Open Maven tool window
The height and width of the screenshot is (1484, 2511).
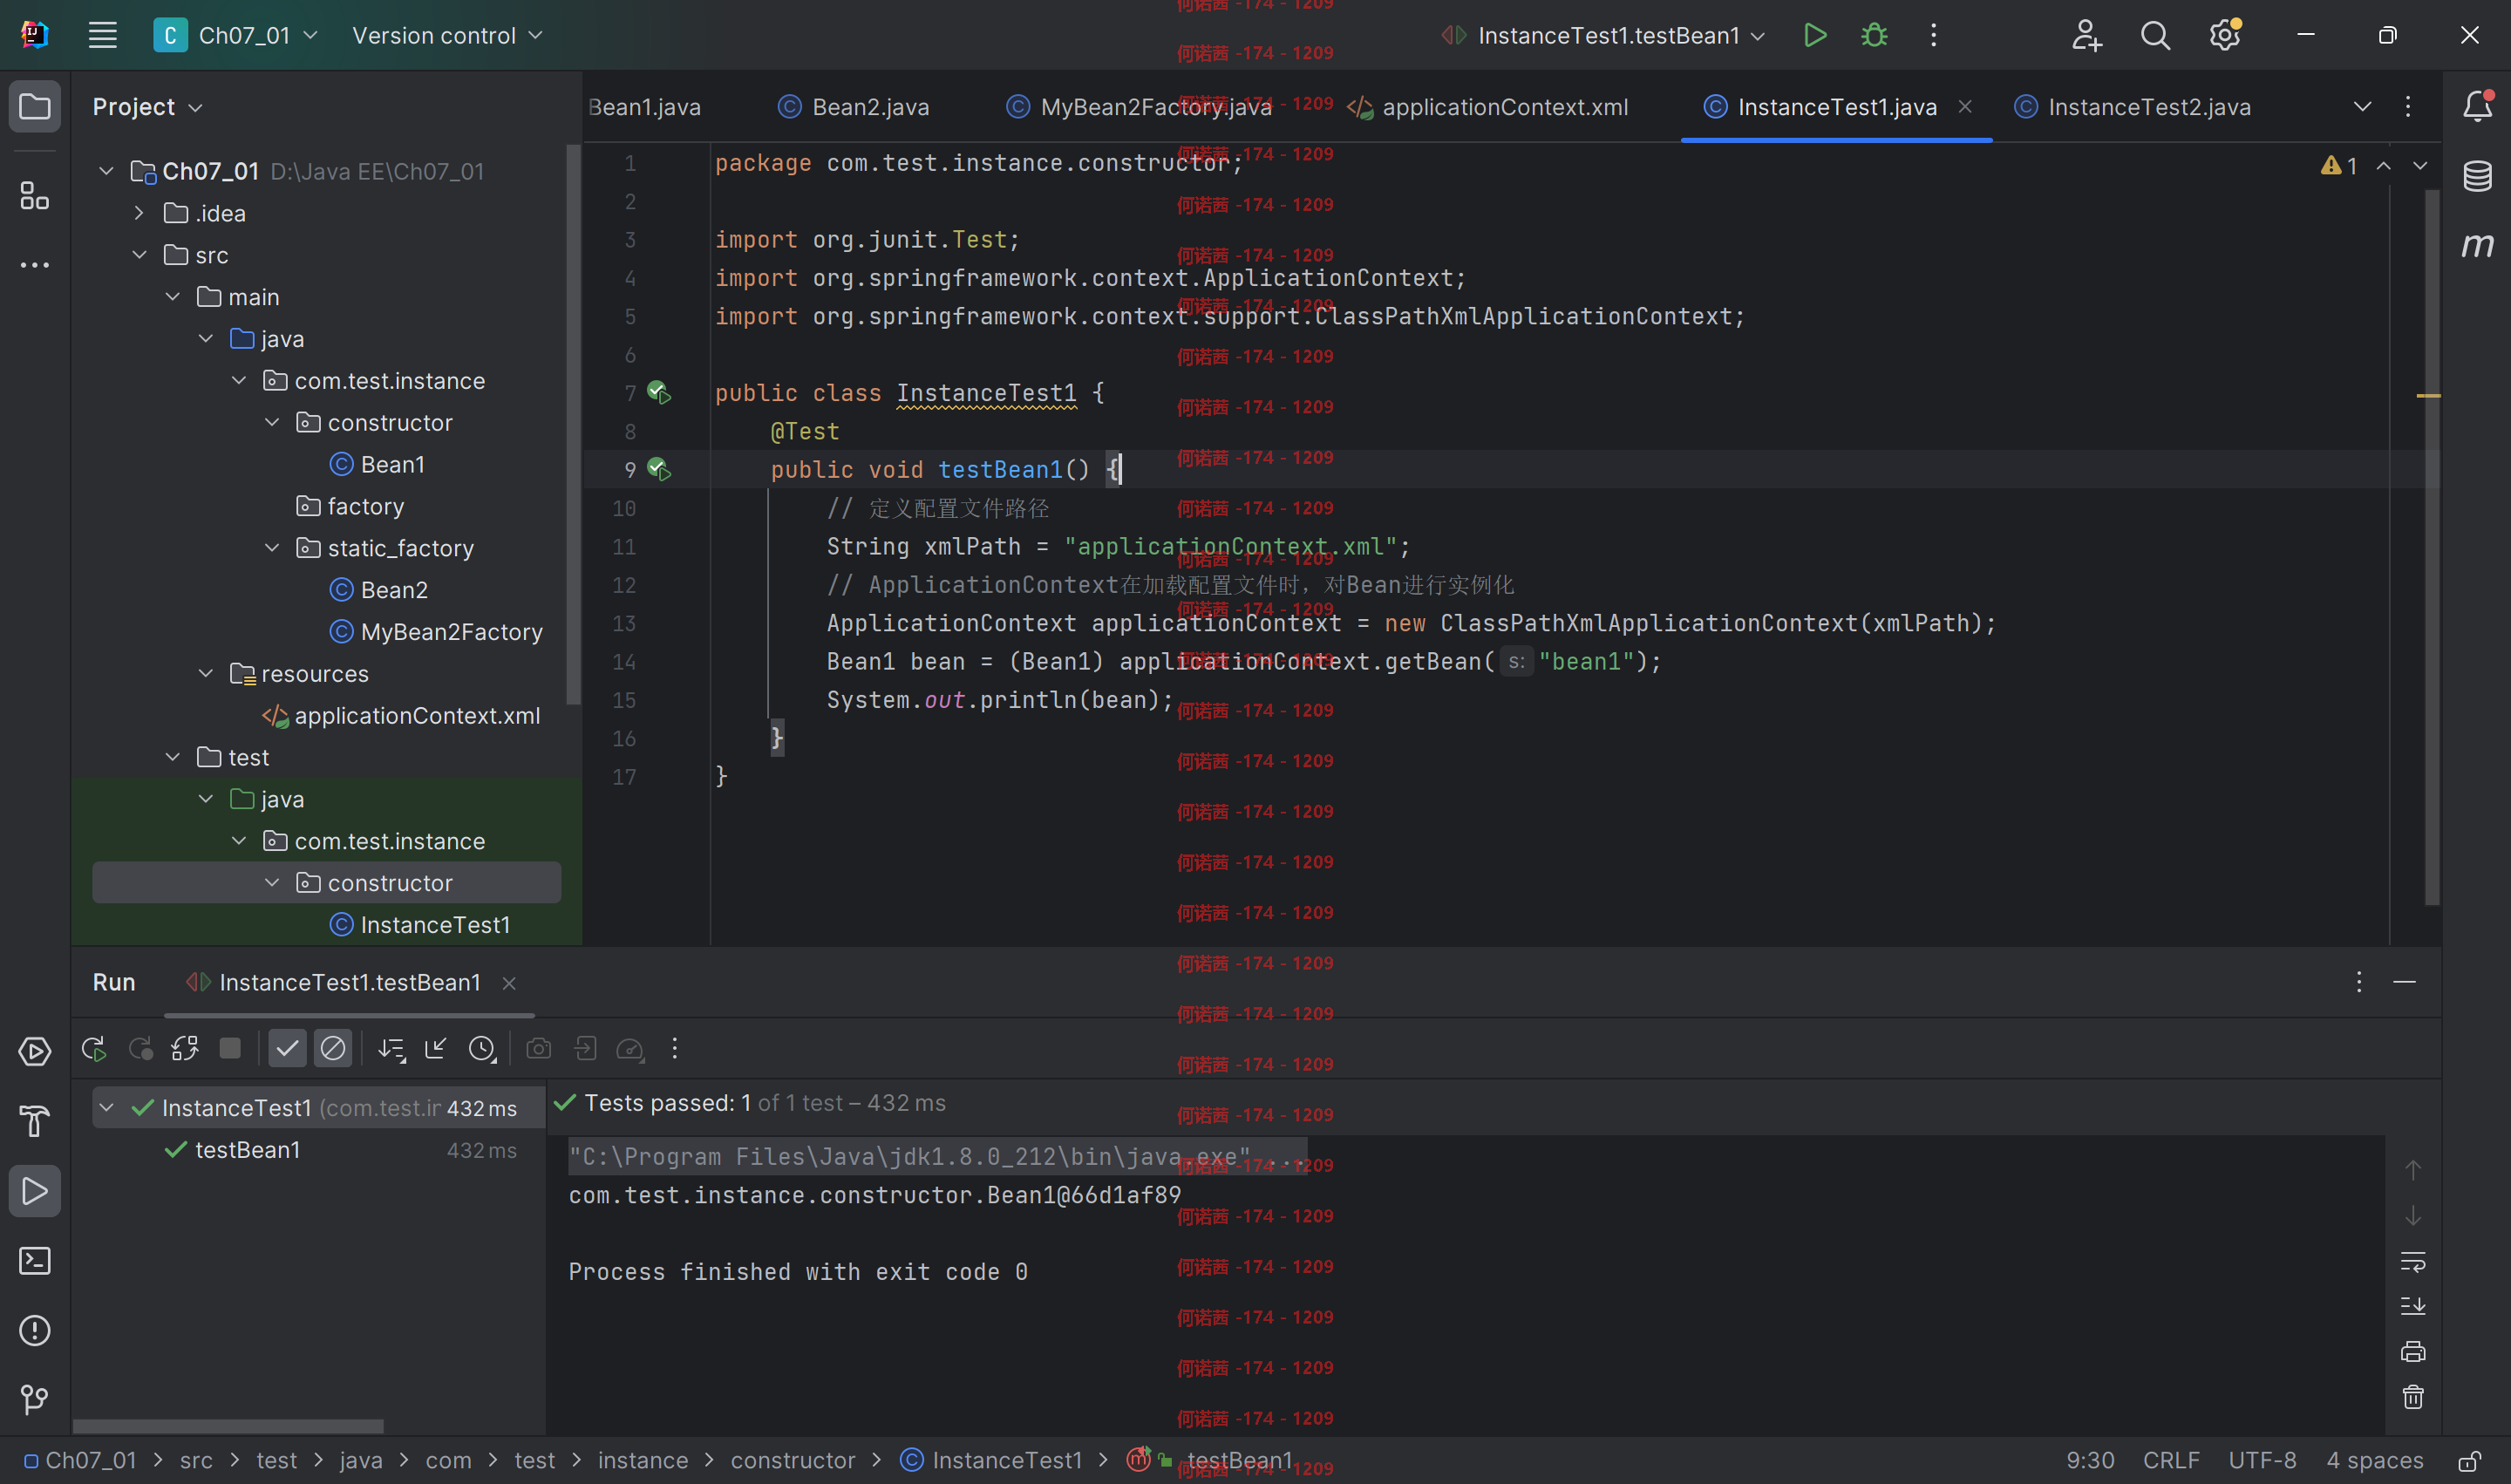pos(2477,245)
